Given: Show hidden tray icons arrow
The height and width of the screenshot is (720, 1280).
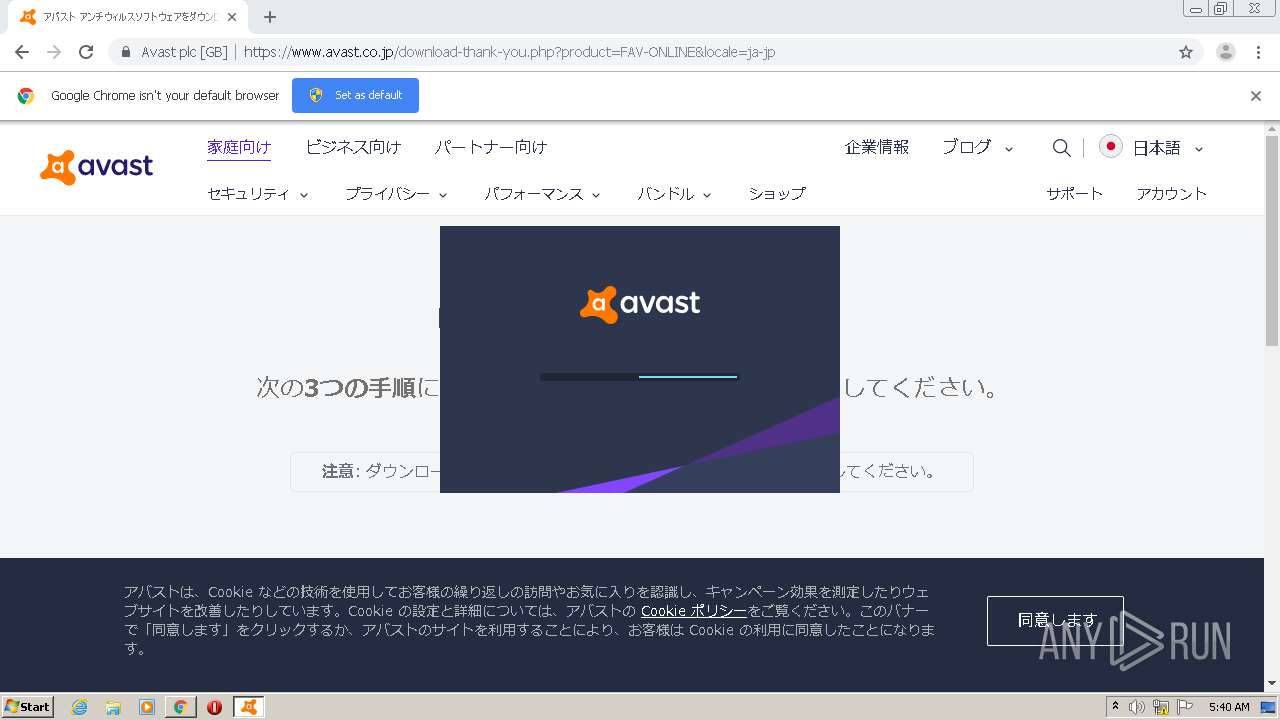Looking at the screenshot, I should (1116, 707).
